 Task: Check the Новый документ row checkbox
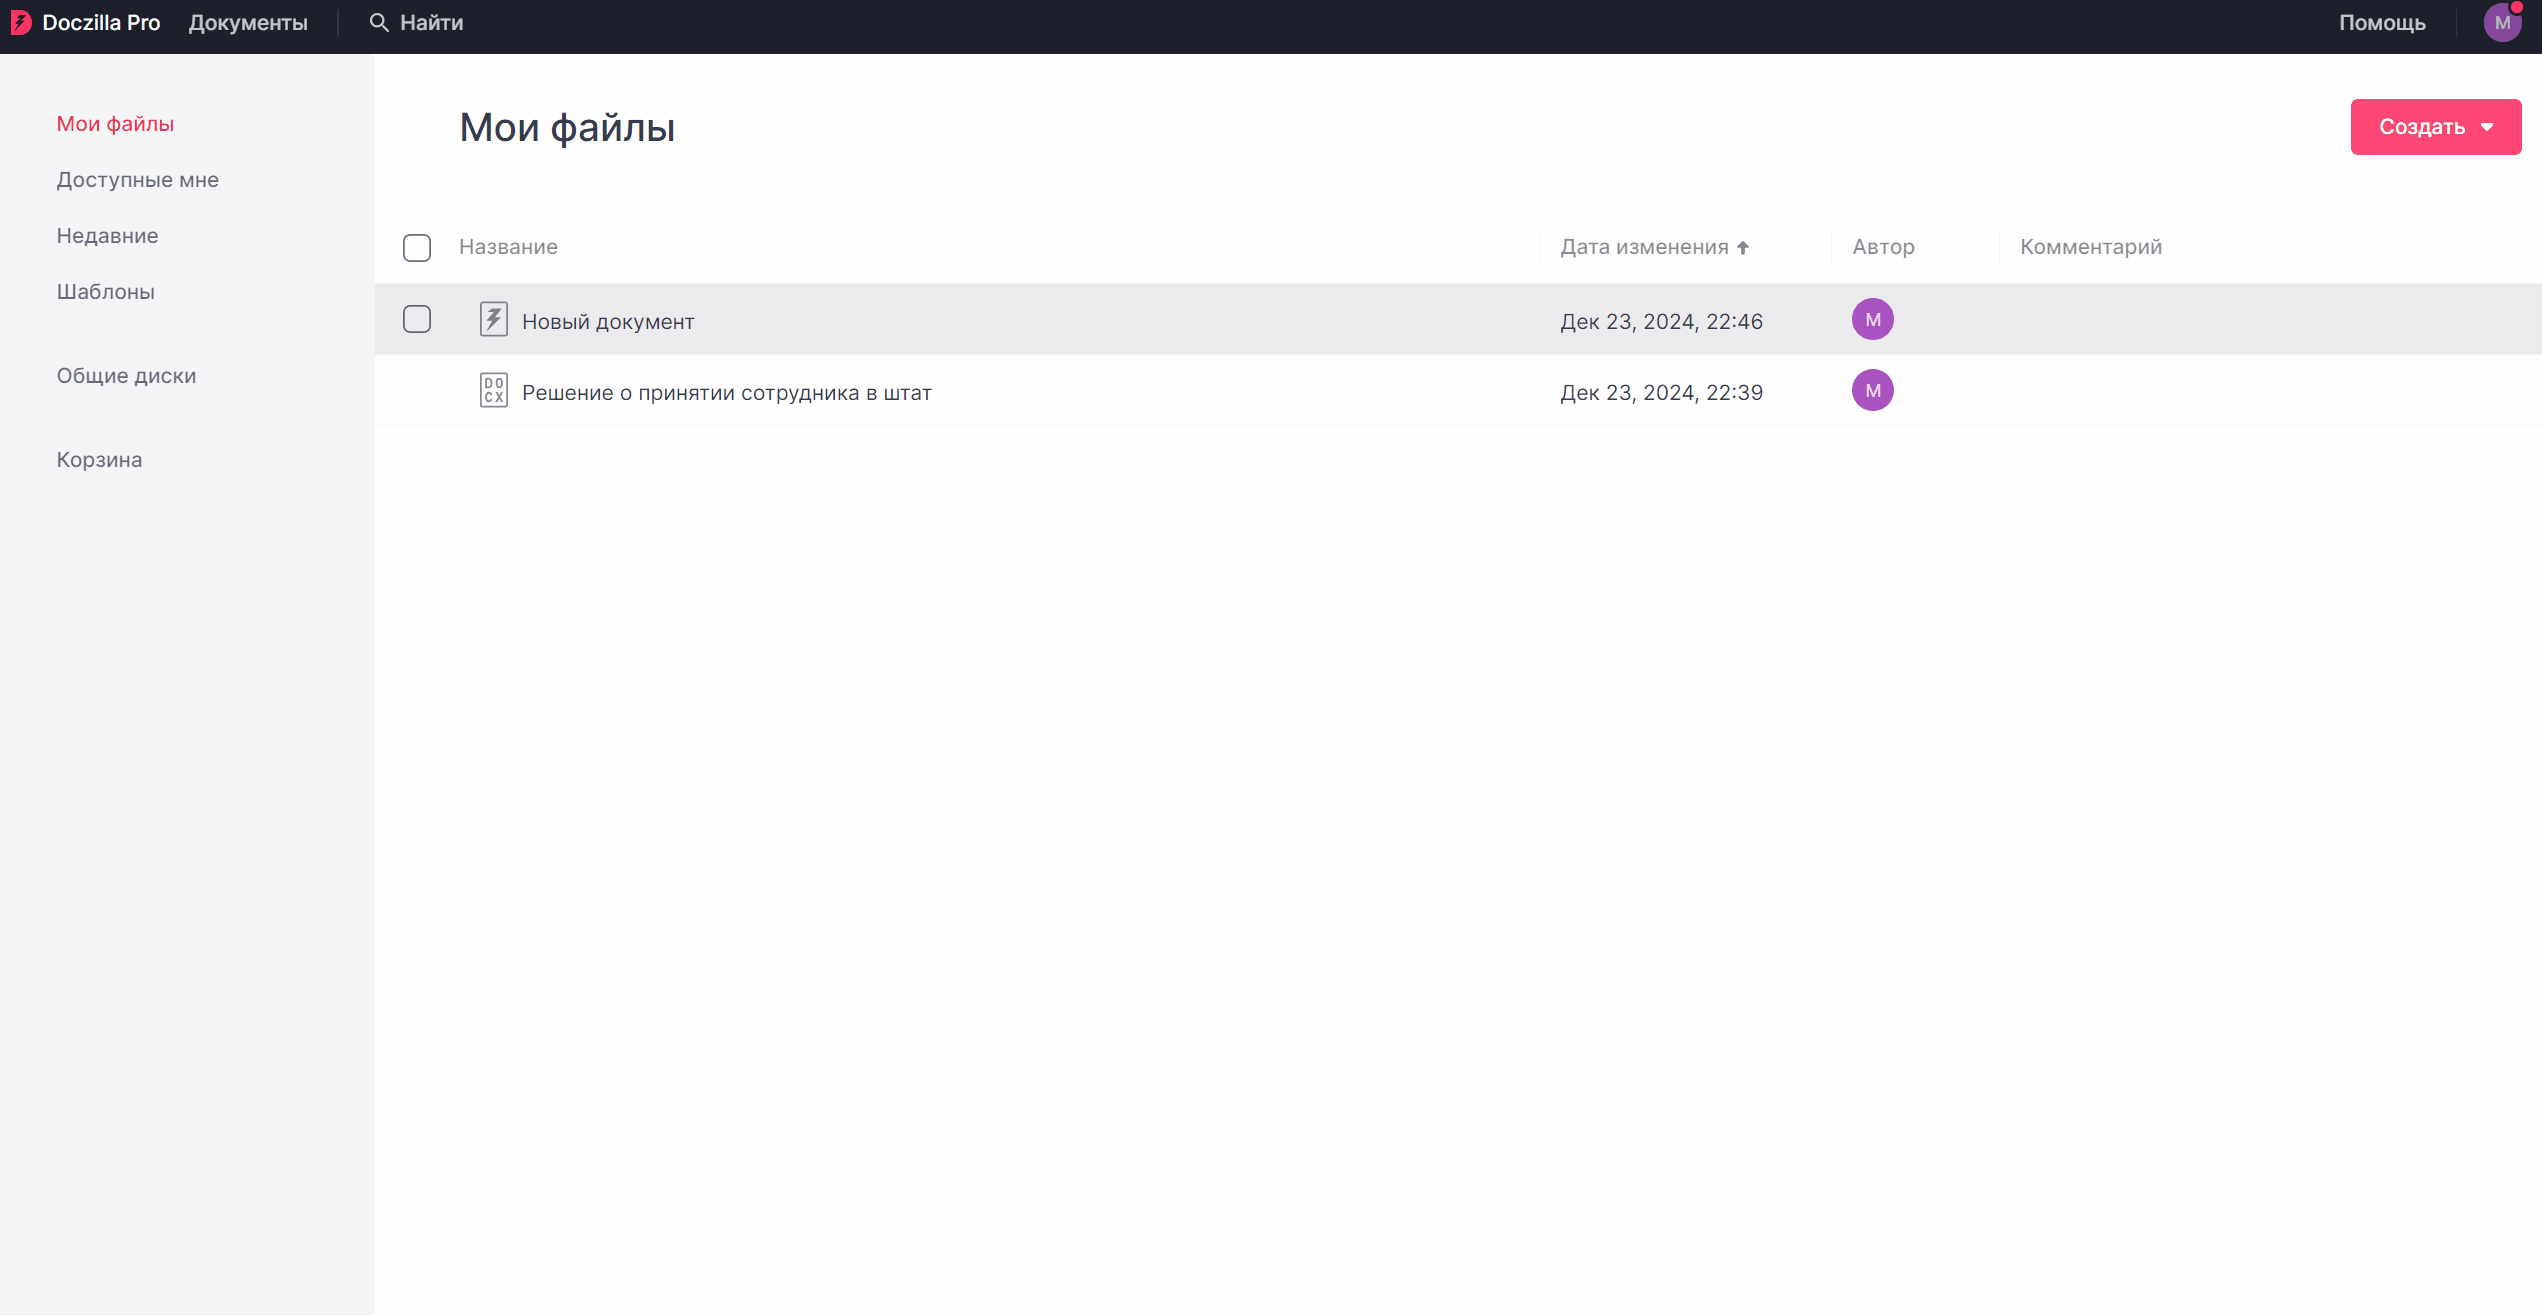tap(417, 320)
